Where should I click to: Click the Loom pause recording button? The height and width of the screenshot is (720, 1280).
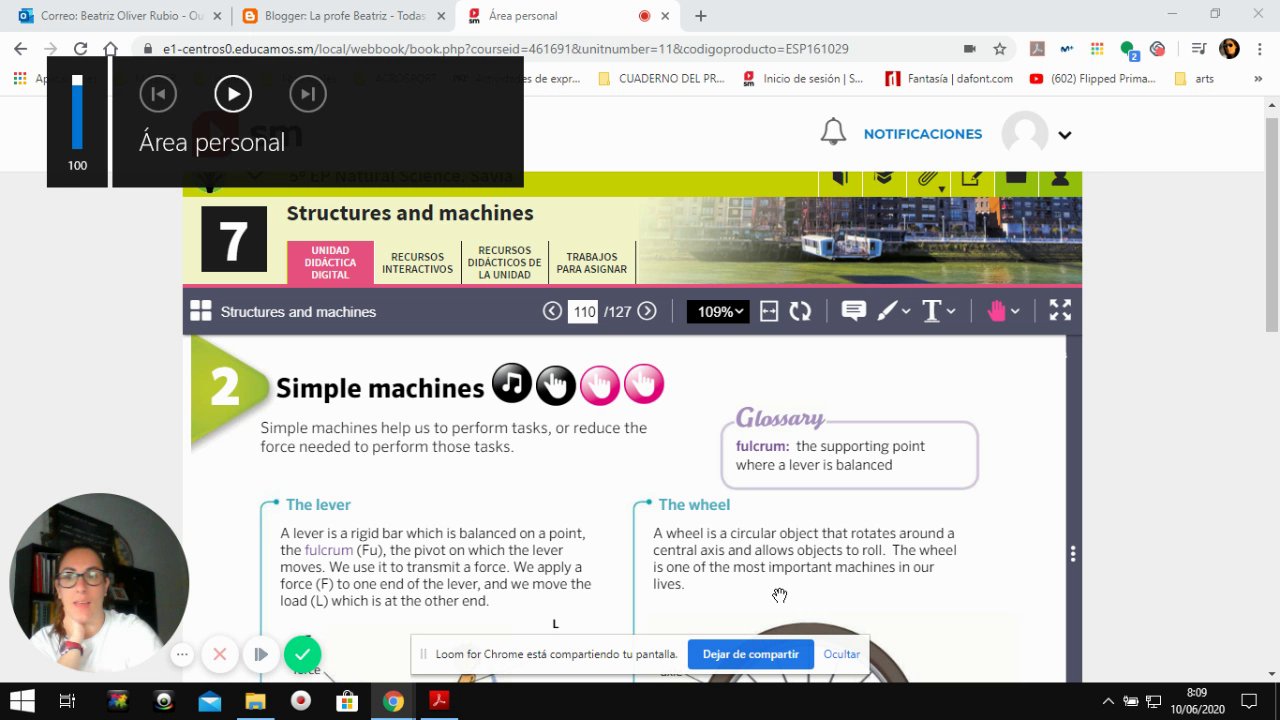(261, 655)
